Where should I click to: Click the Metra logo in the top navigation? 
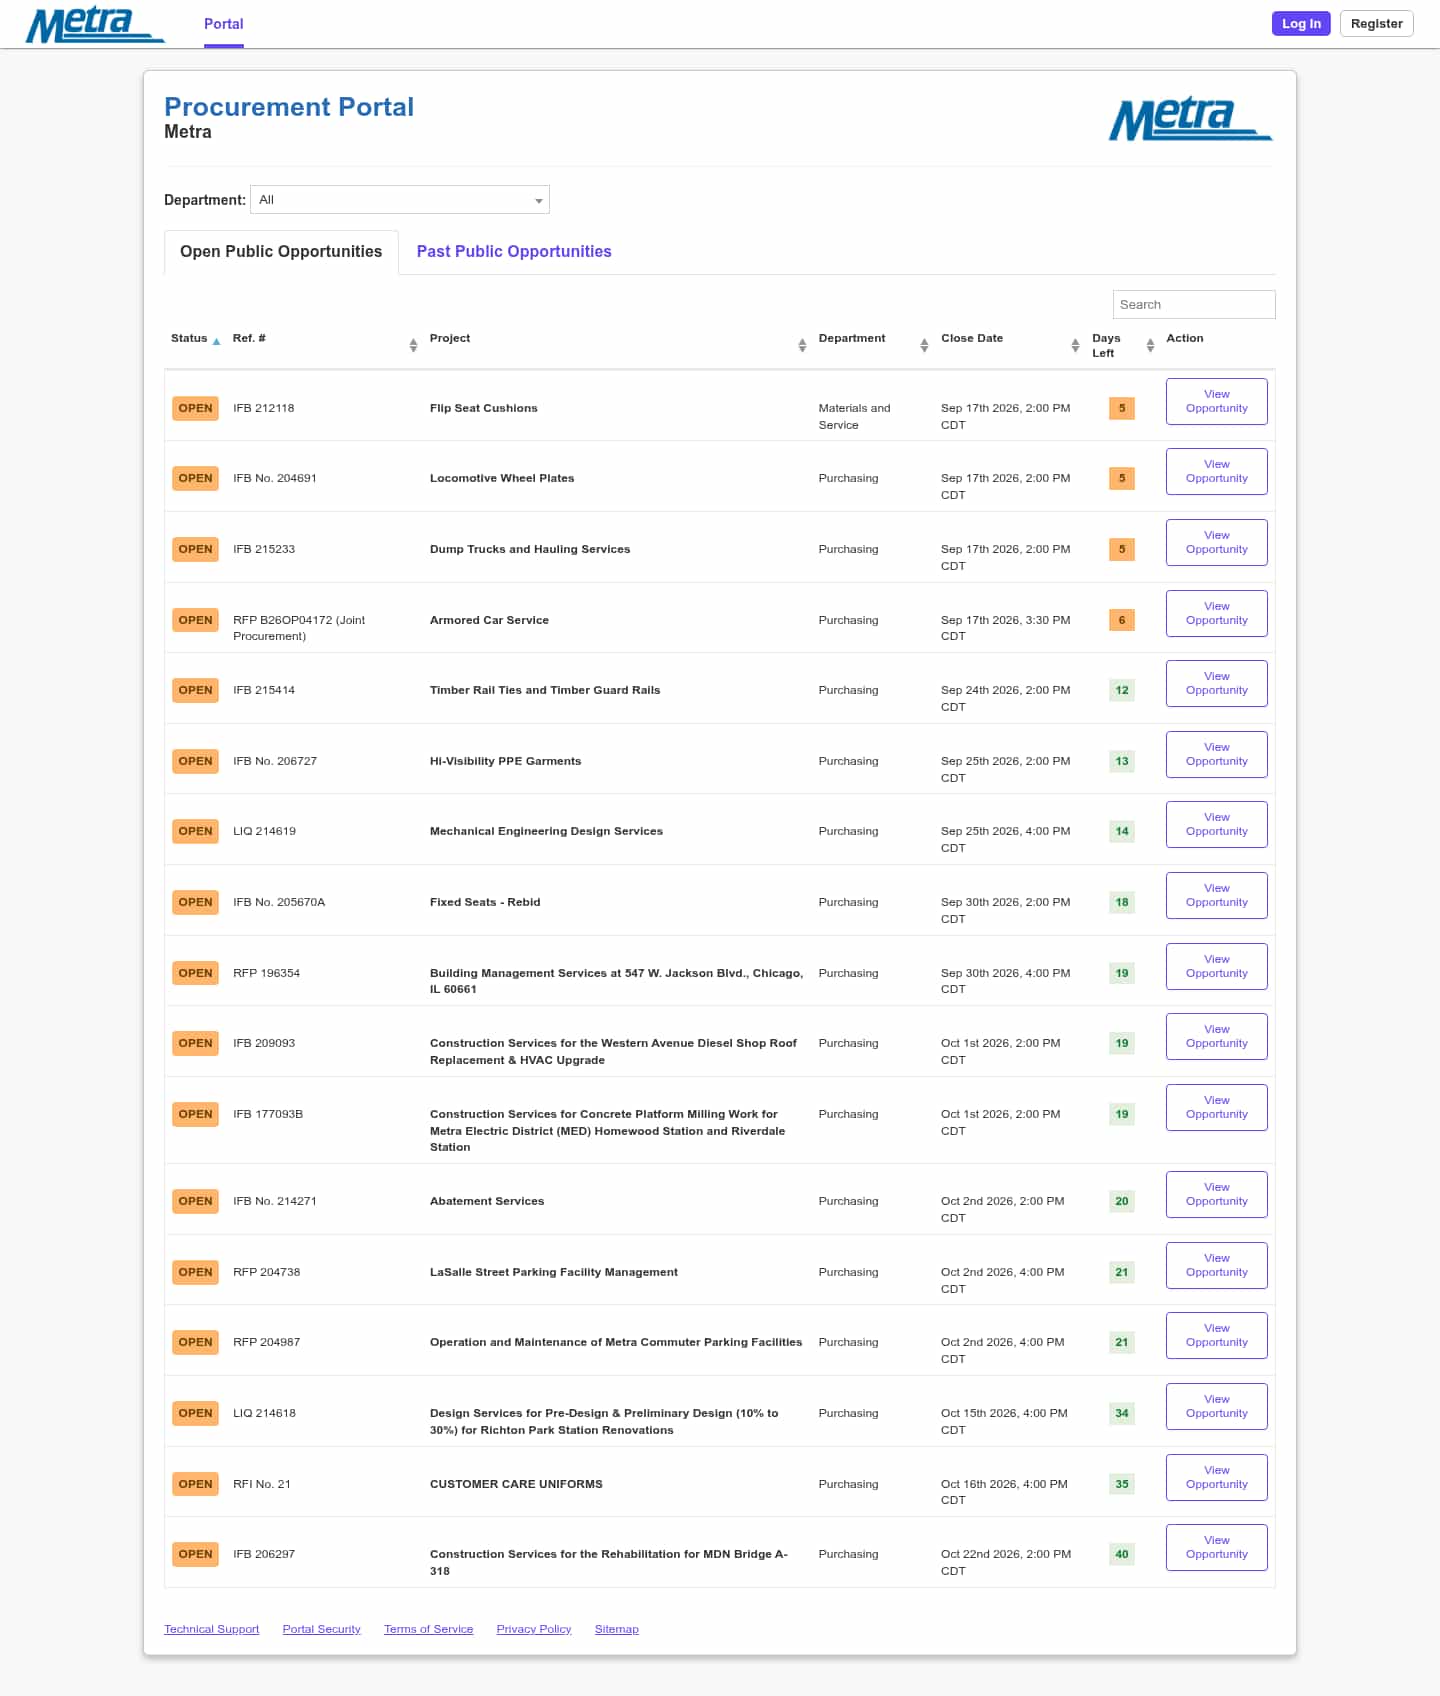95,25
